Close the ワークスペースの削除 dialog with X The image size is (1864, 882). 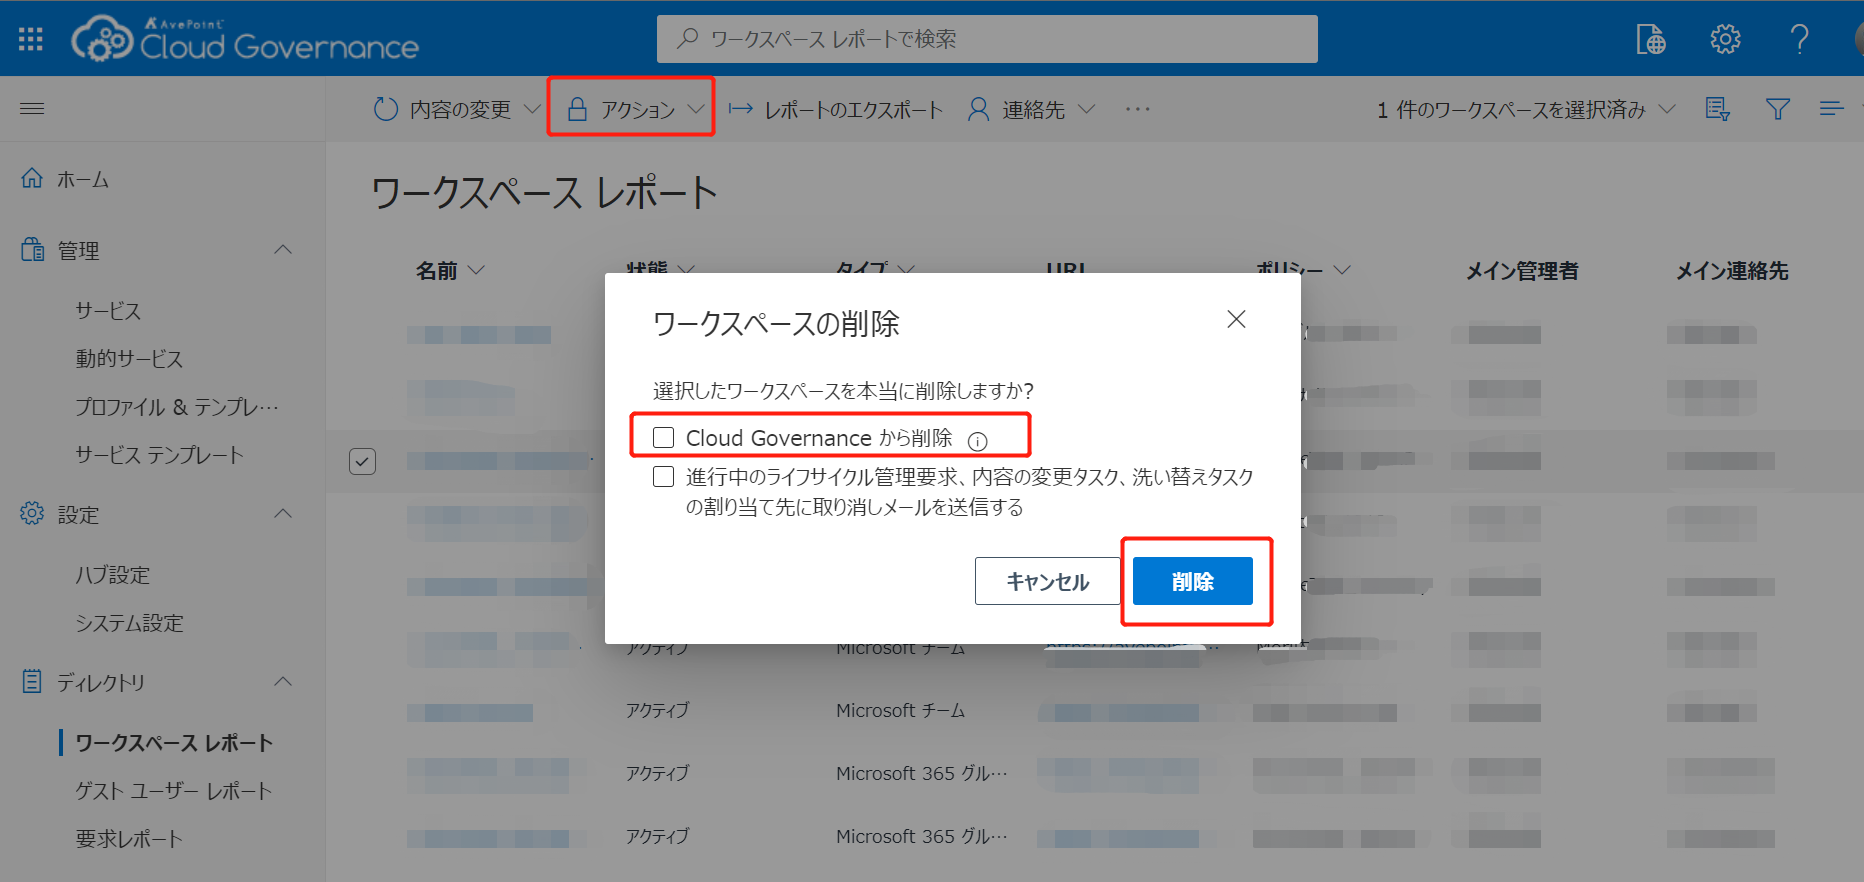click(x=1236, y=319)
